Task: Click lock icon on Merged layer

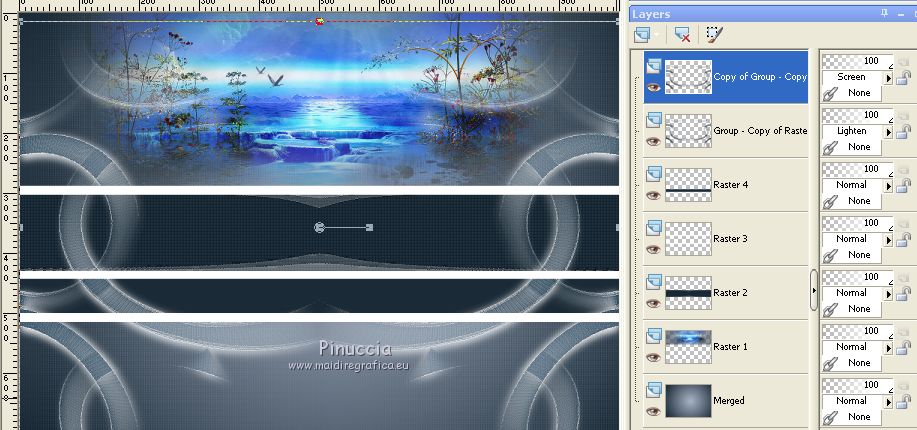Action: tap(904, 401)
